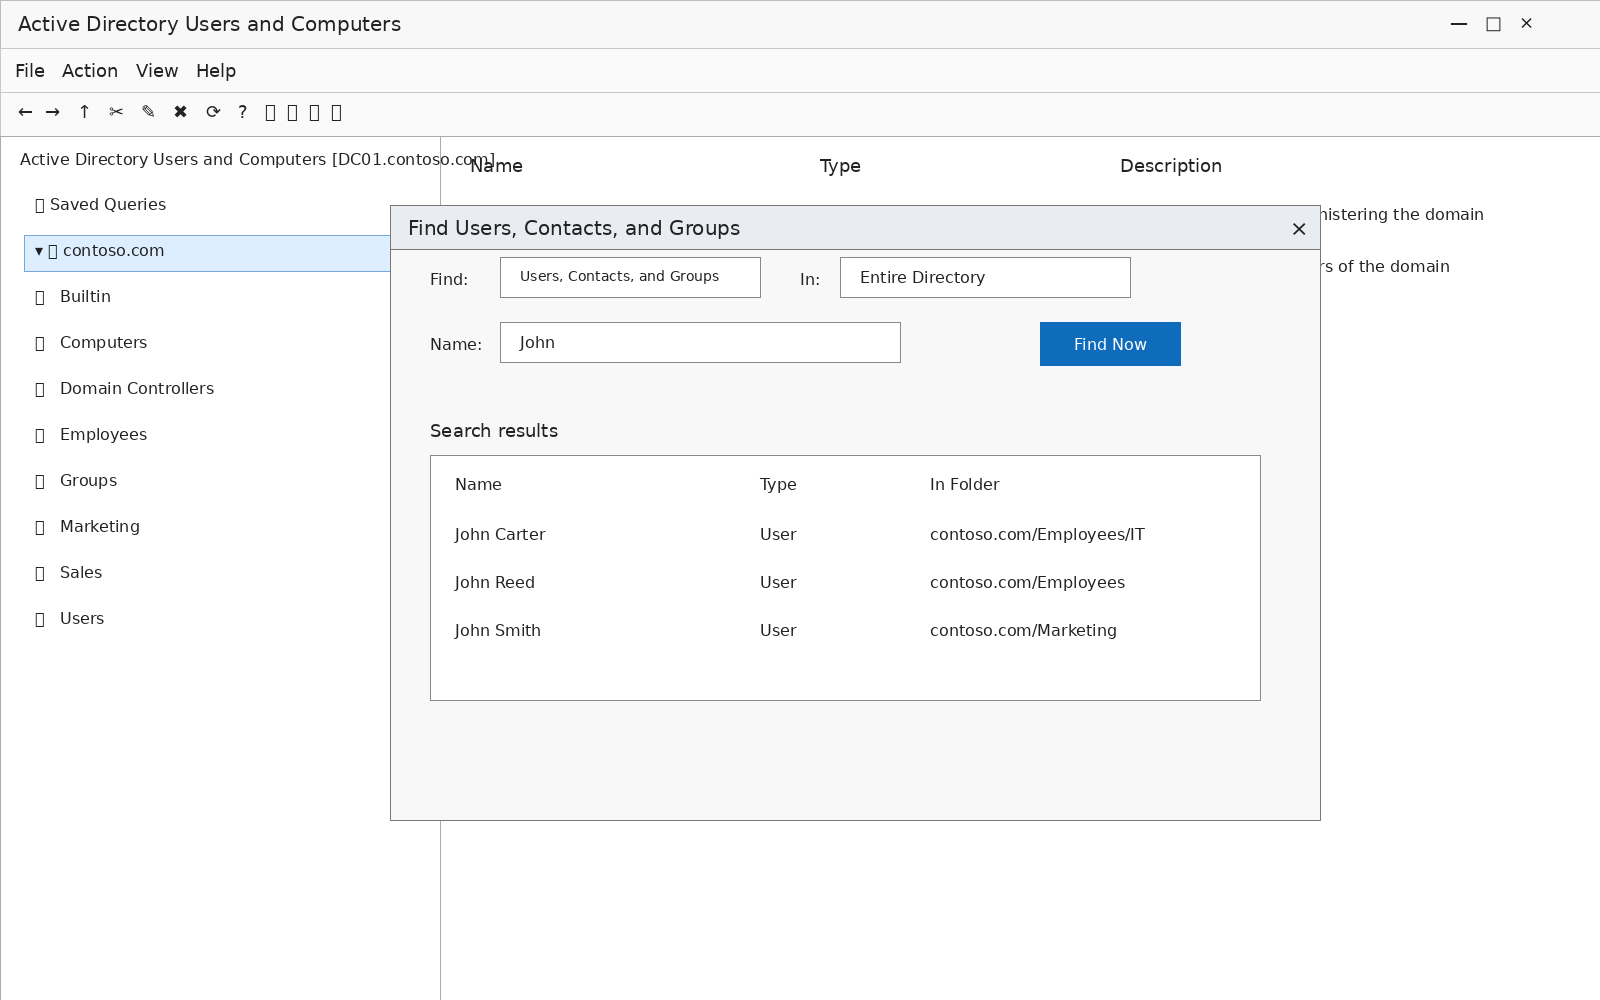Click the contoso.com/Marketing folder cell
Viewport: 1600px width, 1000px height.
(x=1023, y=630)
